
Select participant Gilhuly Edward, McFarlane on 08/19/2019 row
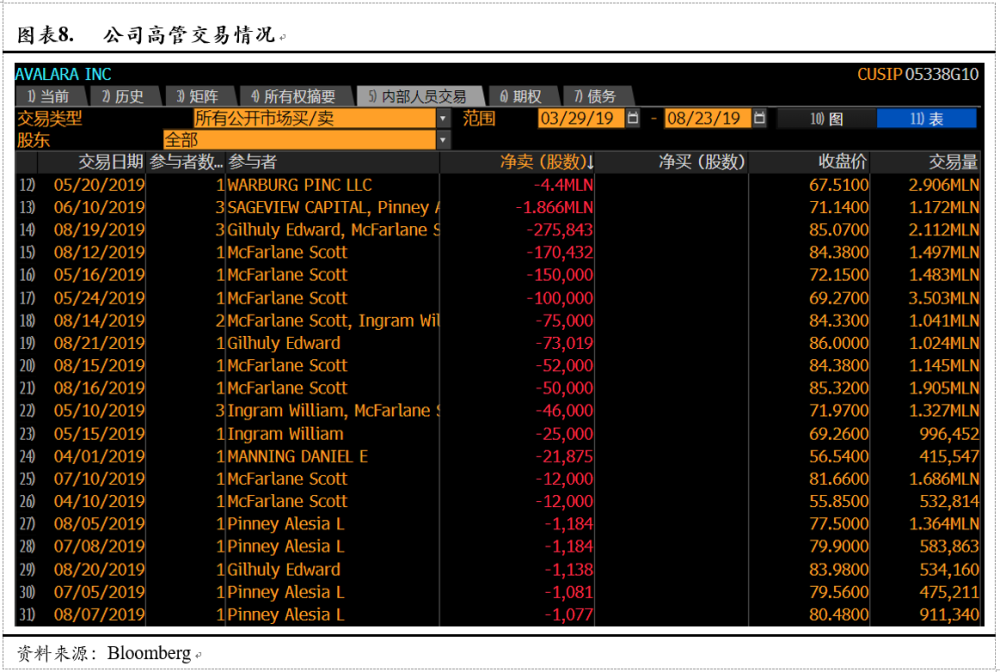point(334,230)
